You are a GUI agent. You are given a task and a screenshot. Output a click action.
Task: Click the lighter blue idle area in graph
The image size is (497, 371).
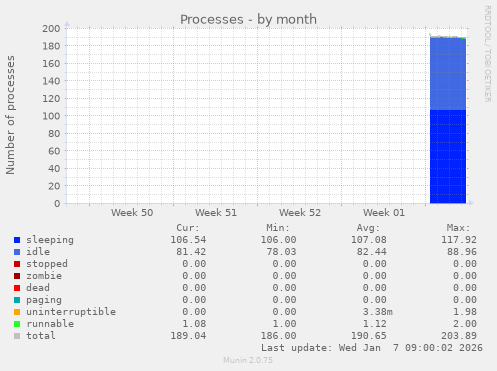(448, 74)
